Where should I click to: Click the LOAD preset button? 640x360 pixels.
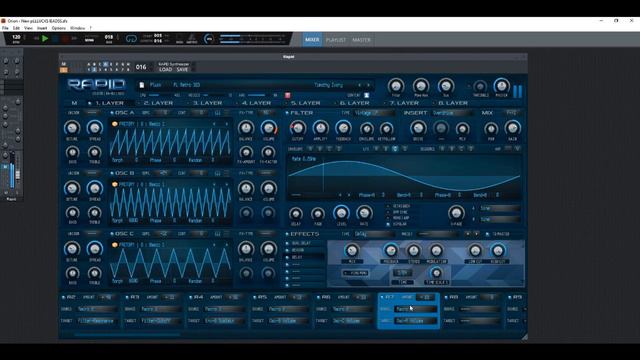(x=165, y=69)
